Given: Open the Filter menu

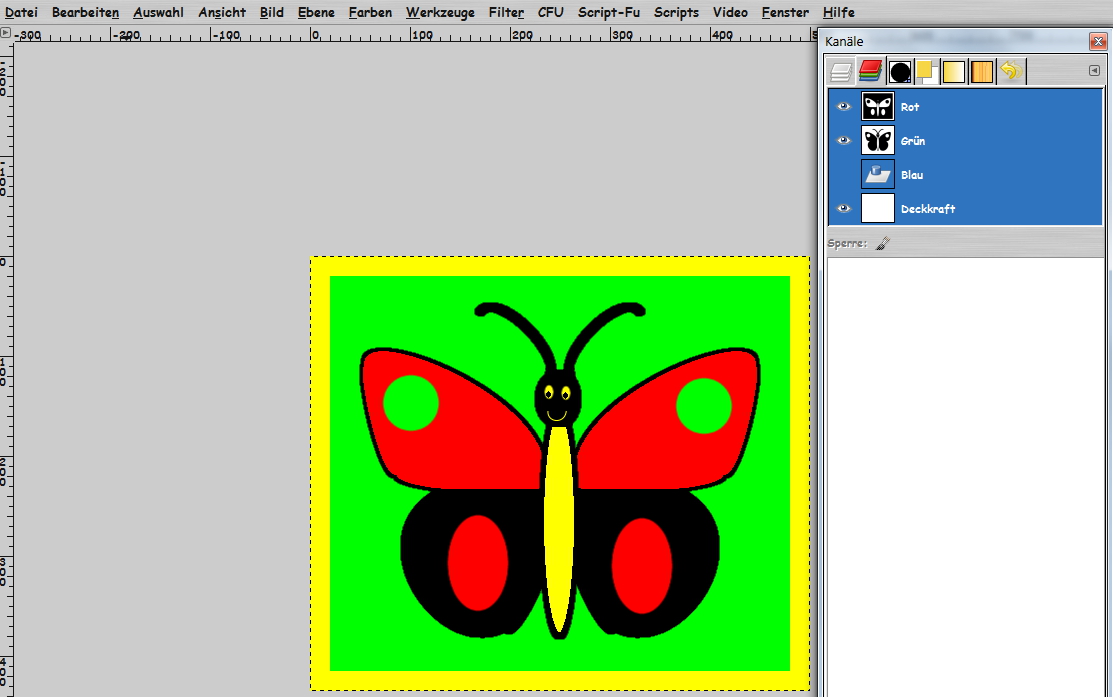Looking at the screenshot, I should (x=506, y=13).
